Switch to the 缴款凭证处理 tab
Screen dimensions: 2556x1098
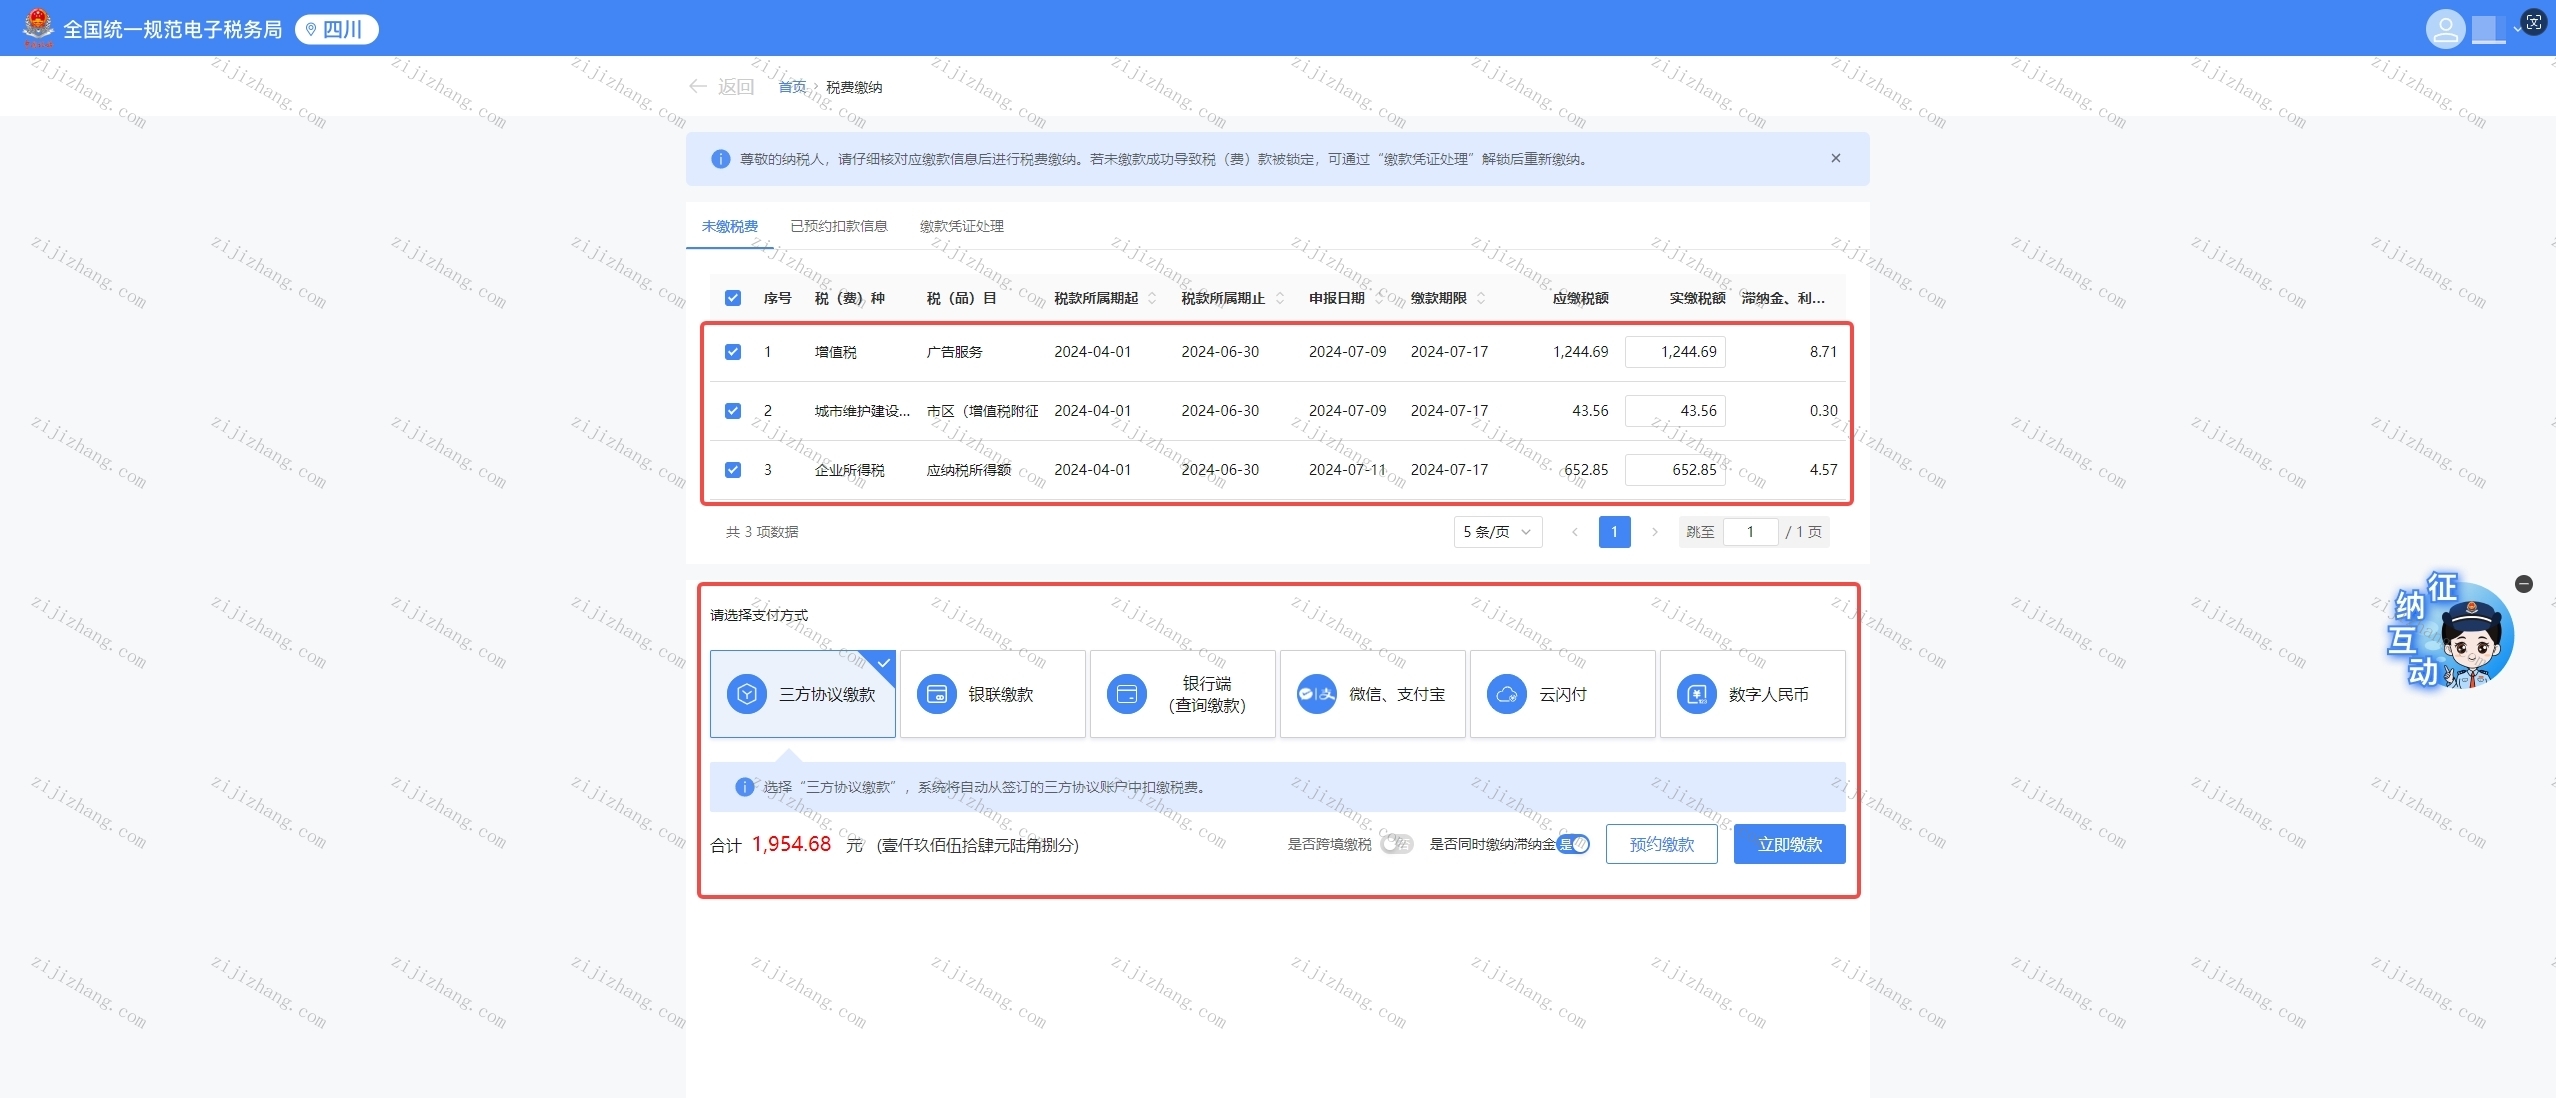point(961,226)
